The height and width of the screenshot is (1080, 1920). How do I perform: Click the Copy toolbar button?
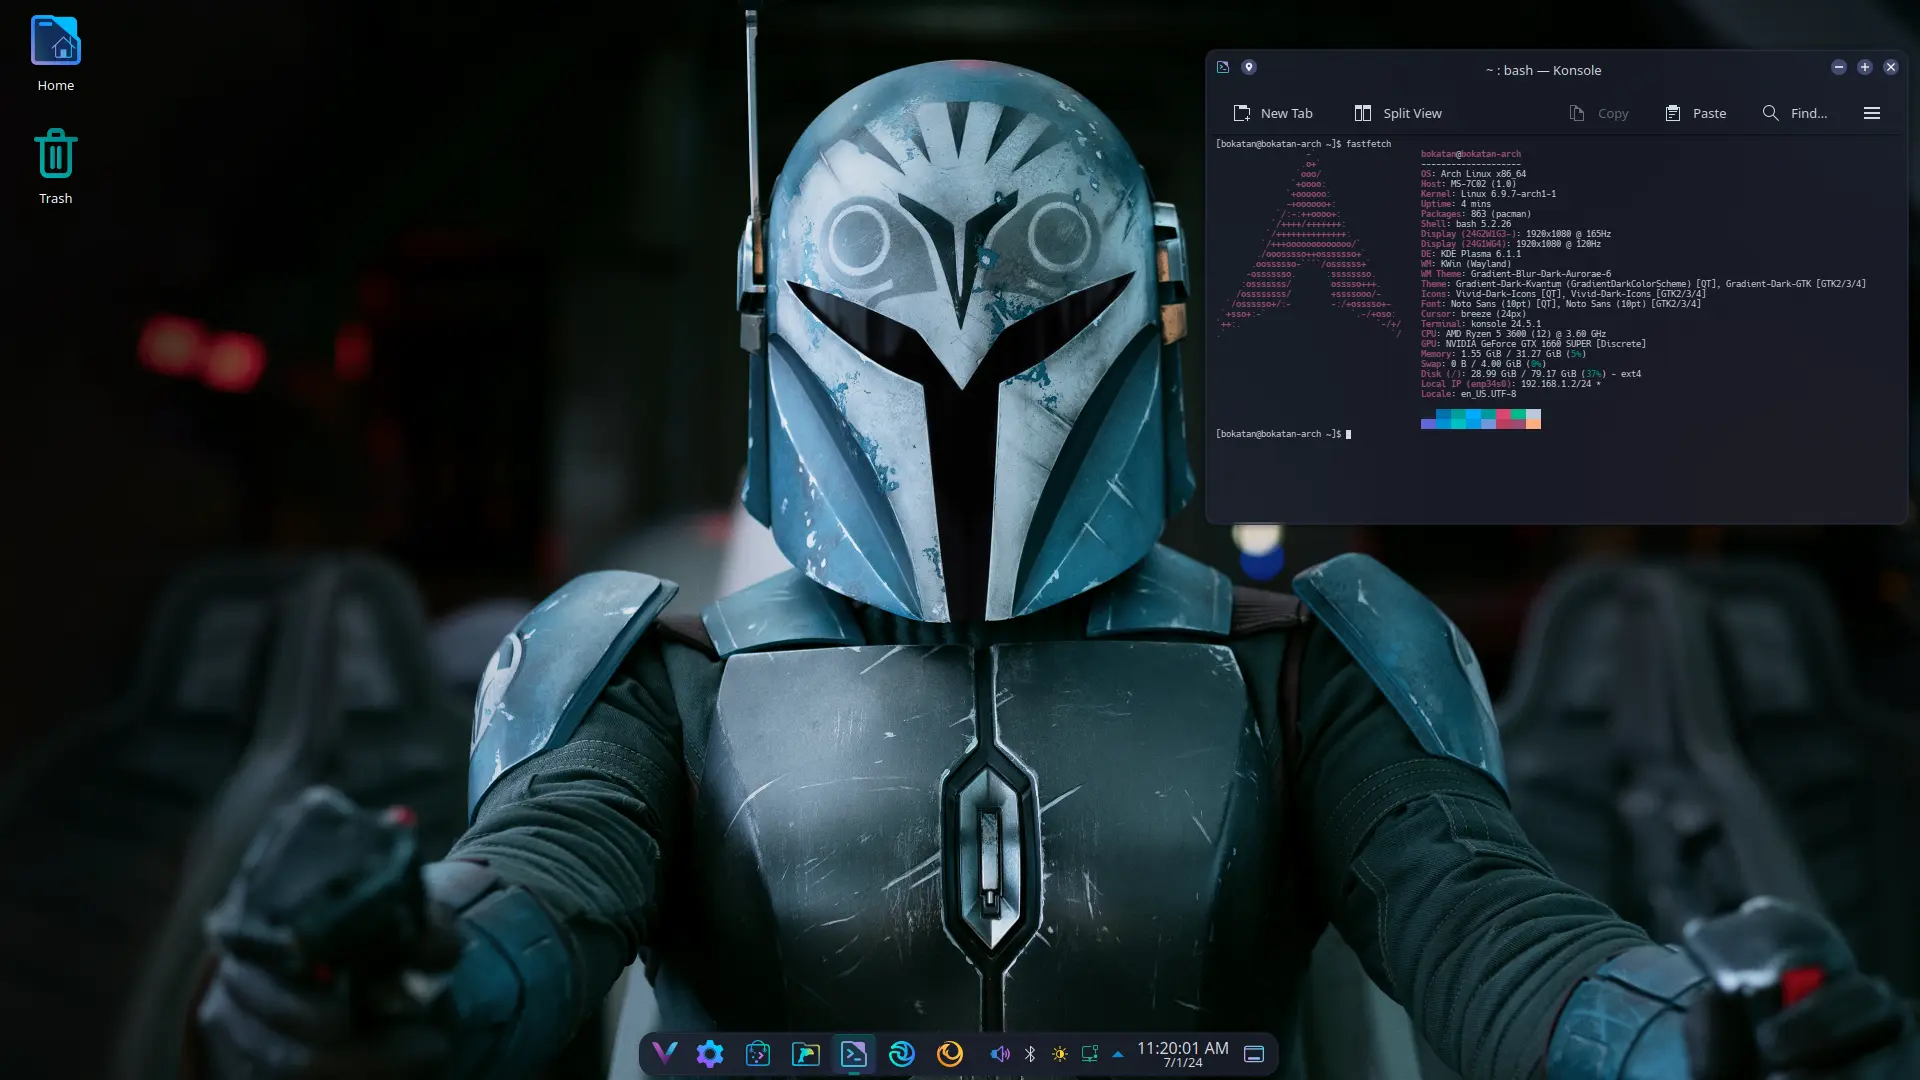(x=1599, y=113)
